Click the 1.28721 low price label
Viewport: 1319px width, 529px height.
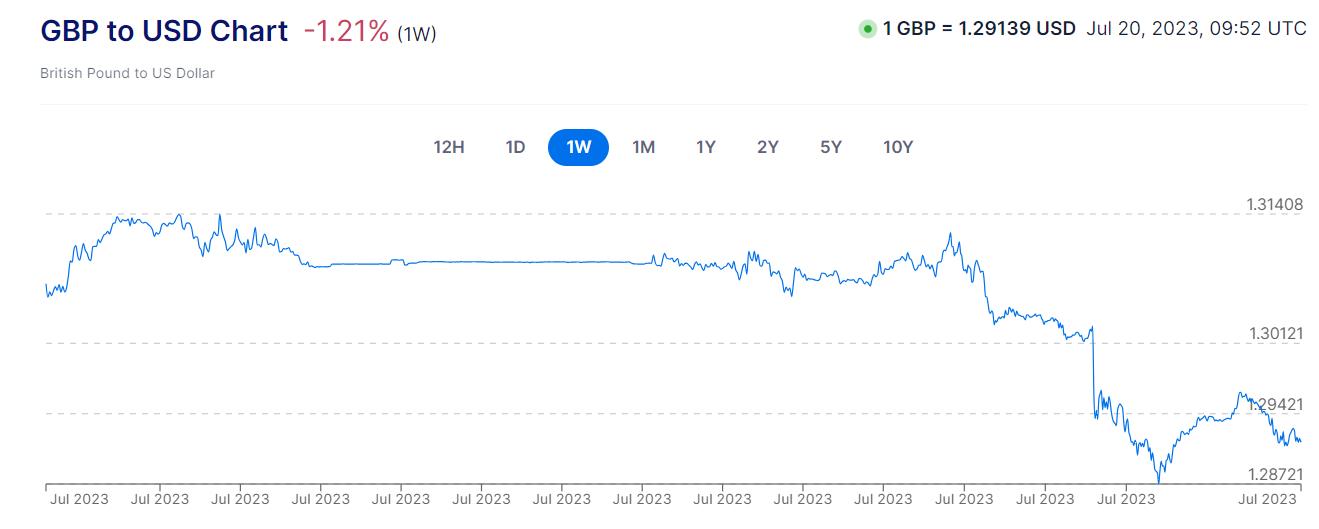coord(1276,471)
